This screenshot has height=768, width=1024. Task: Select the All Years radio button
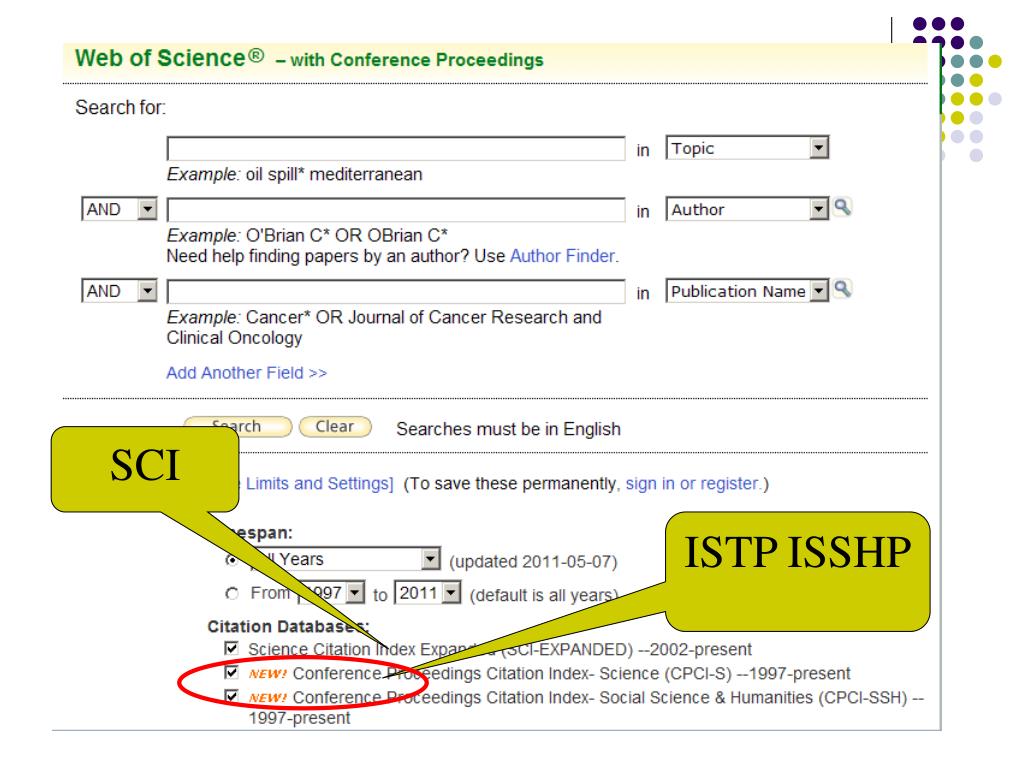tap(231, 560)
